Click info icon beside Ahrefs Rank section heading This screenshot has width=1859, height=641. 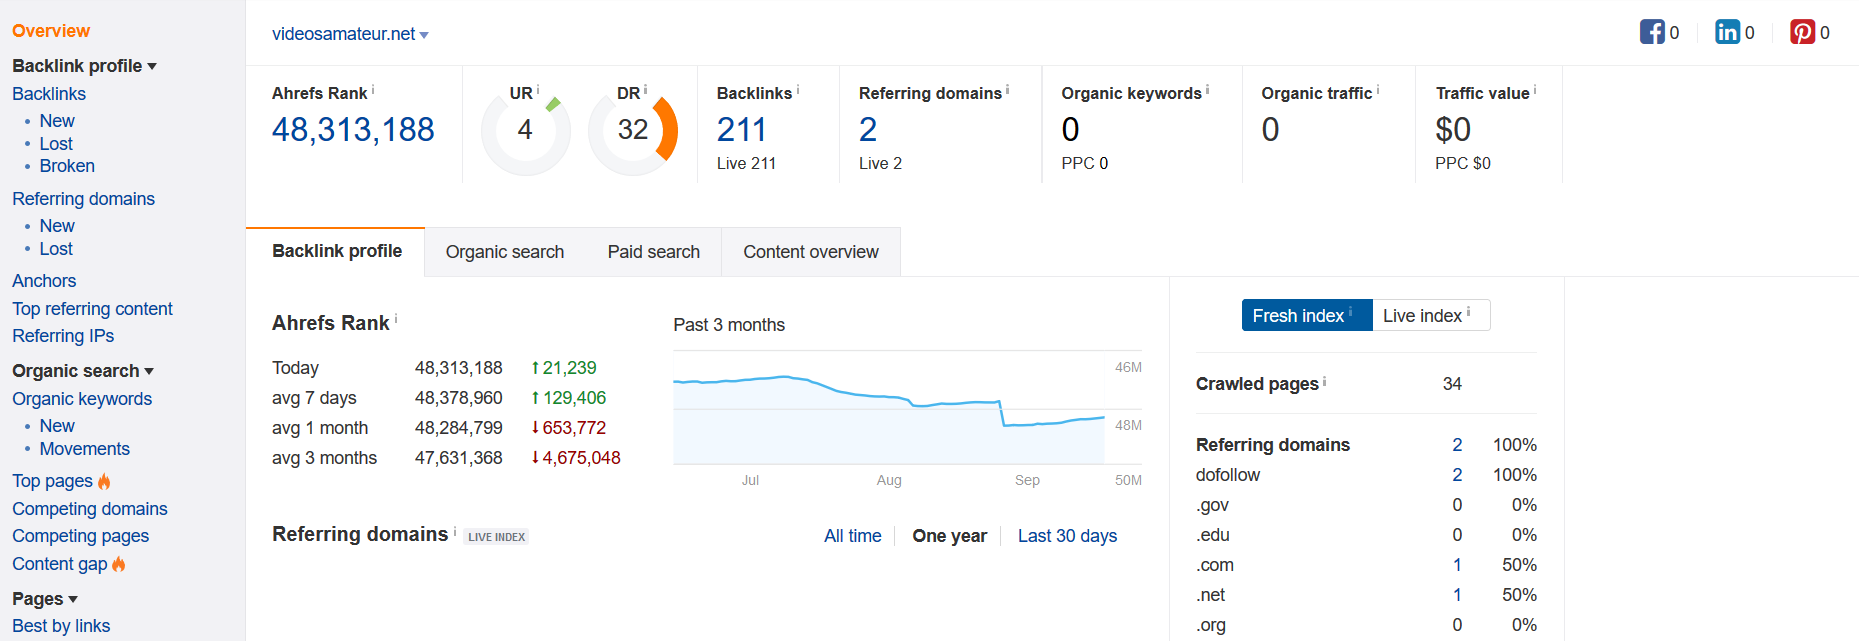pos(396,319)
